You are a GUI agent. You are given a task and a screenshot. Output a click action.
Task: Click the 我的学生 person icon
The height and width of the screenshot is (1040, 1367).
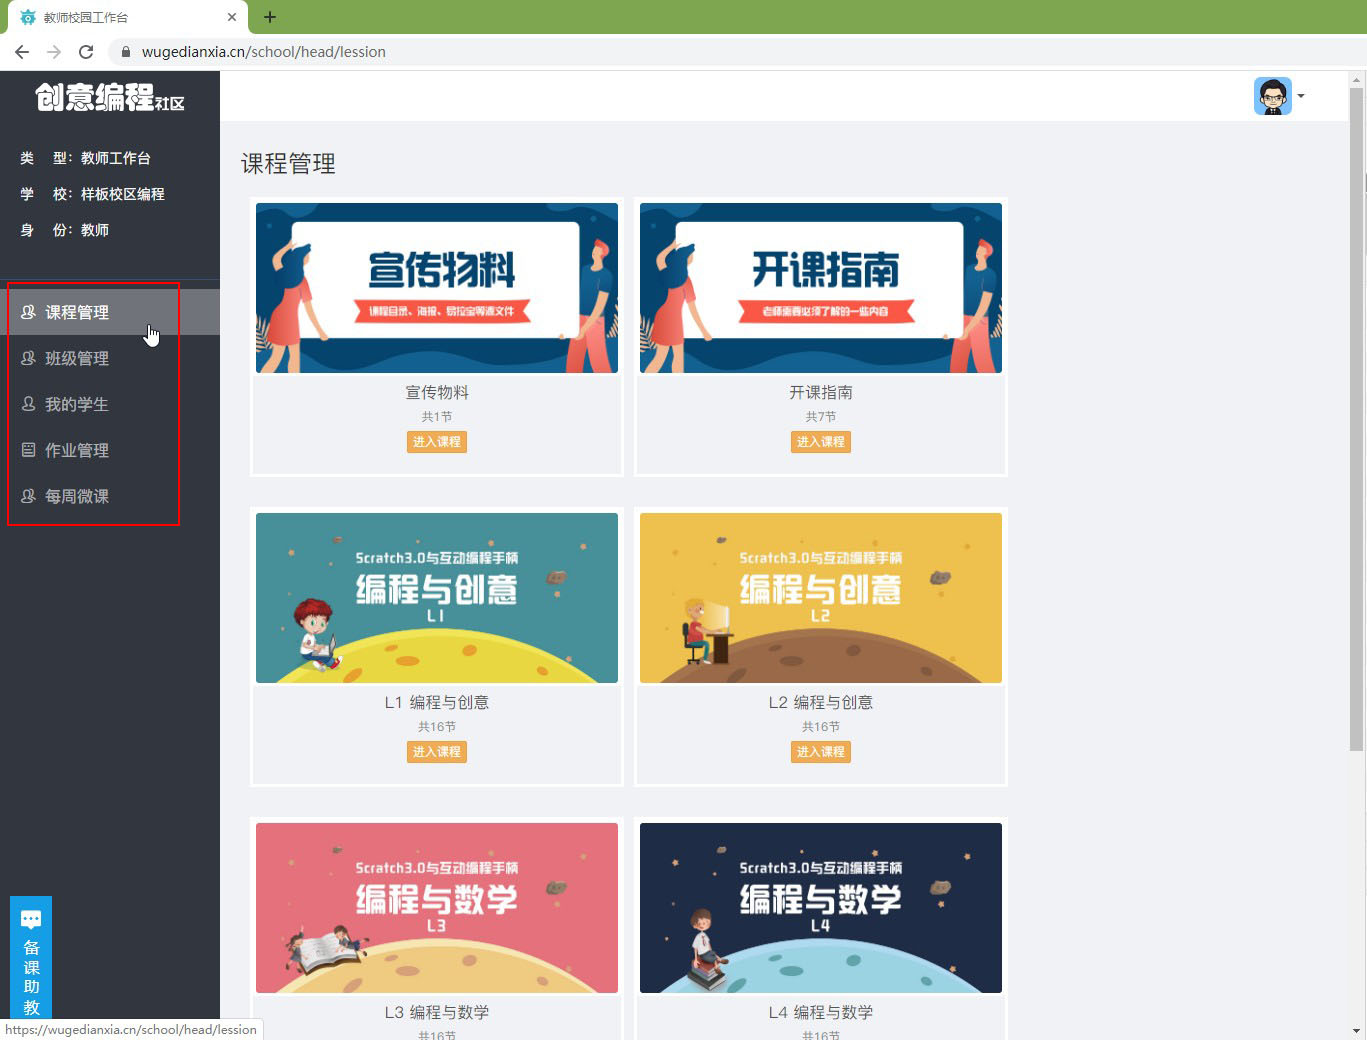(x=28, y=404)
